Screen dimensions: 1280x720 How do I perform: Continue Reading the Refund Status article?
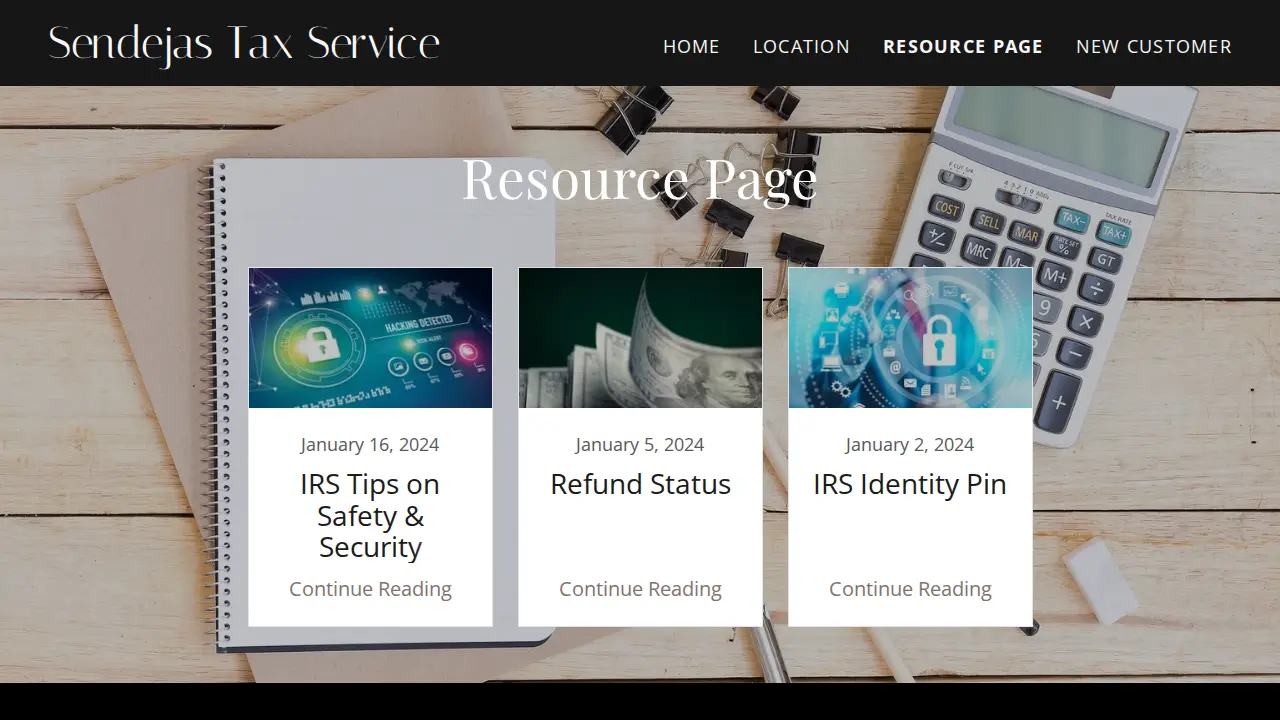[x=640, y=589]
